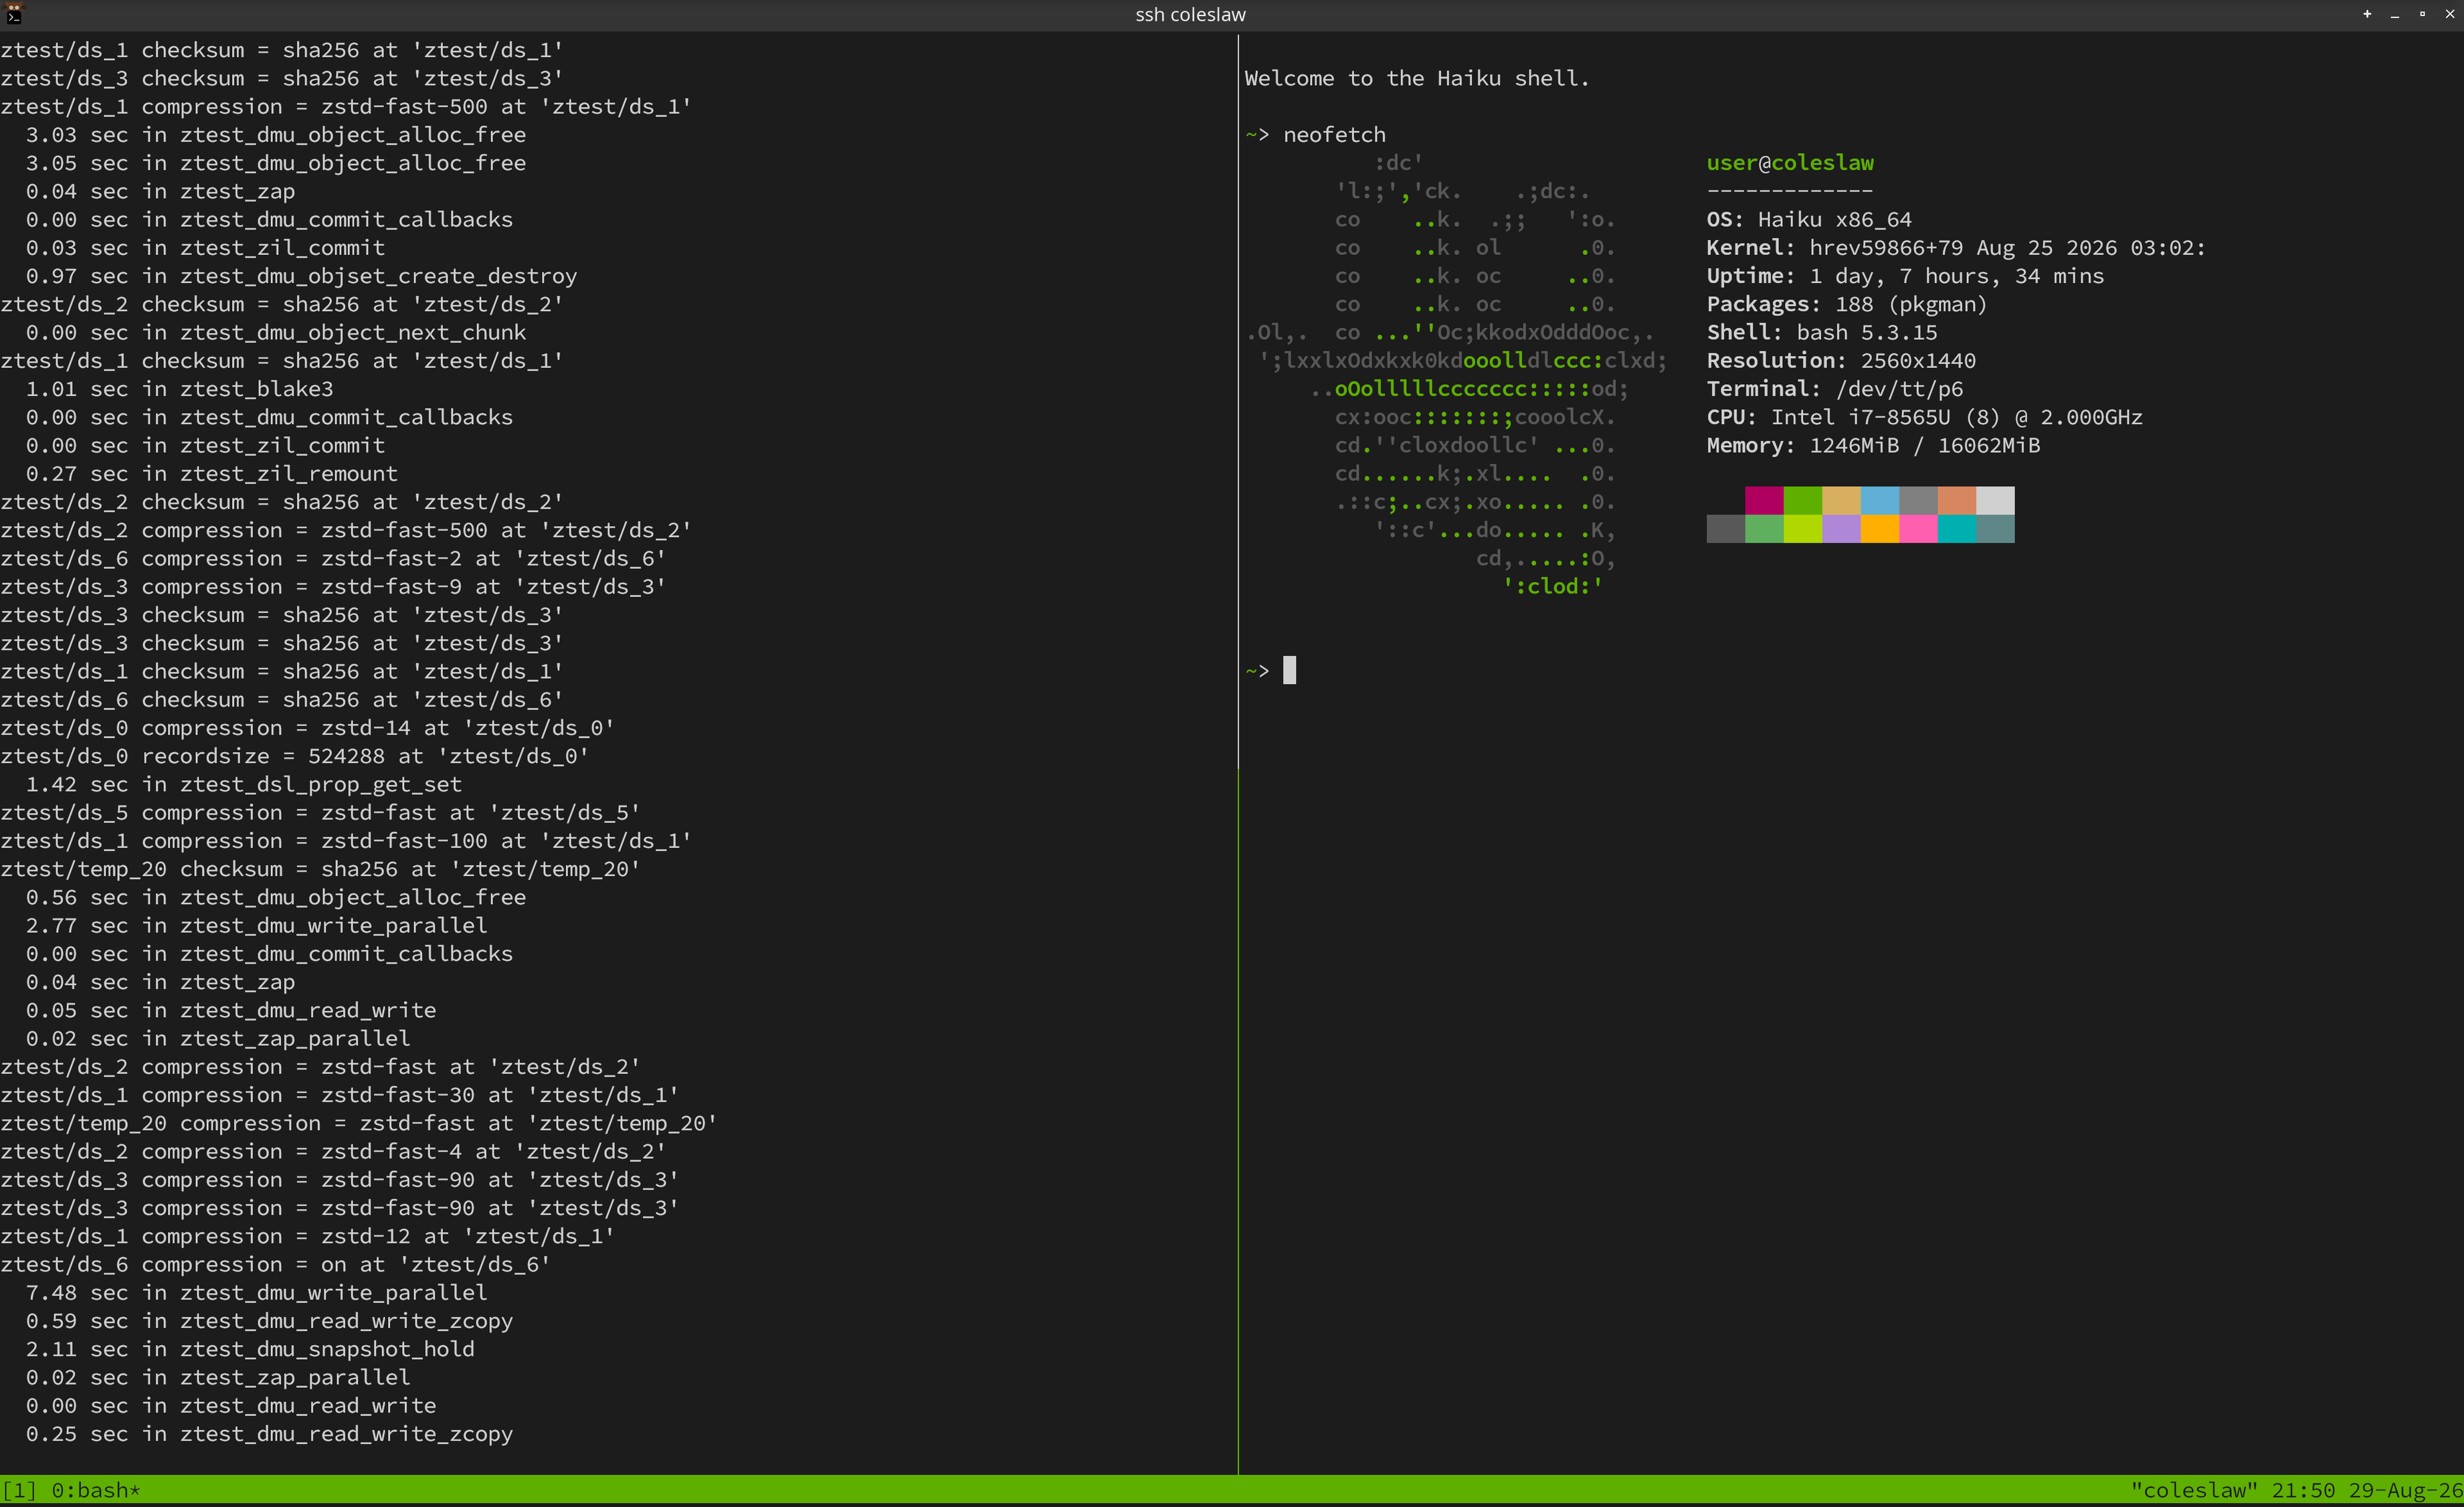Click 'Welcome to the Haiku shell.' line
The image size is (2464, 1507).
coord(1416,78)
